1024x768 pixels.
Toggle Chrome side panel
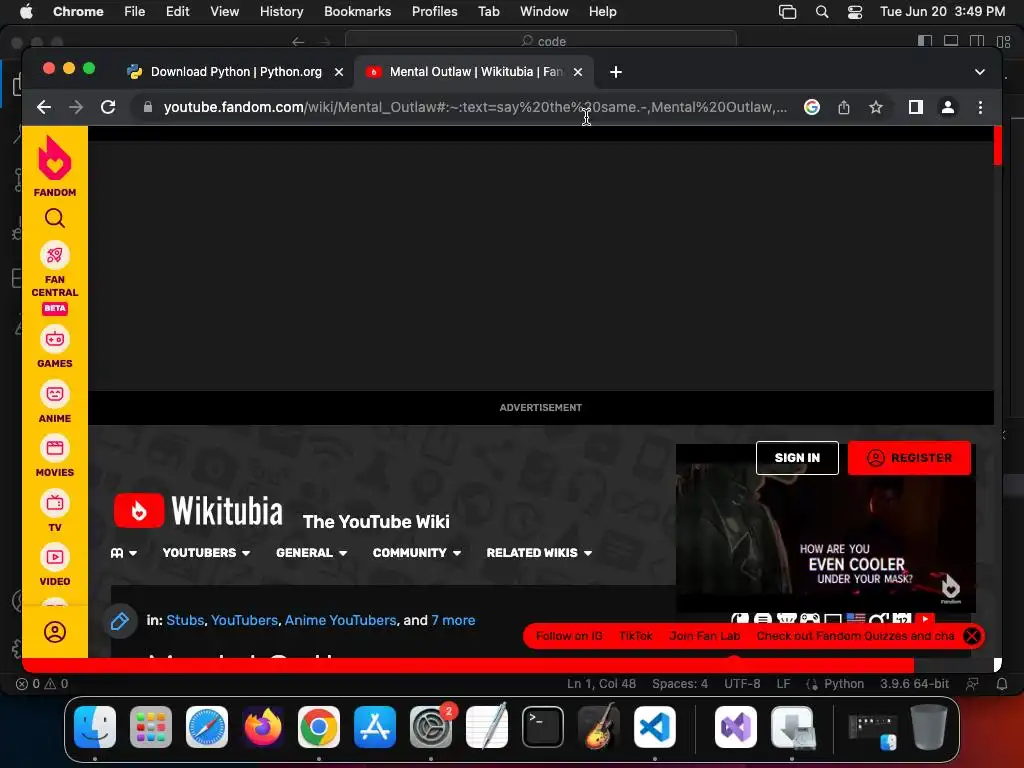pyautogui.click(x=916, y=107)
